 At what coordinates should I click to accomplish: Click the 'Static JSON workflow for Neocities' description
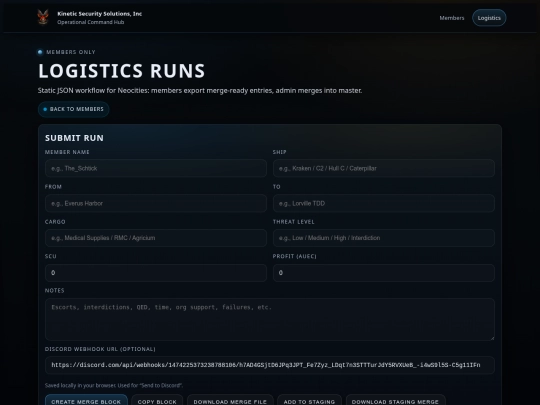pyautogui.click(x=200, y=91)
